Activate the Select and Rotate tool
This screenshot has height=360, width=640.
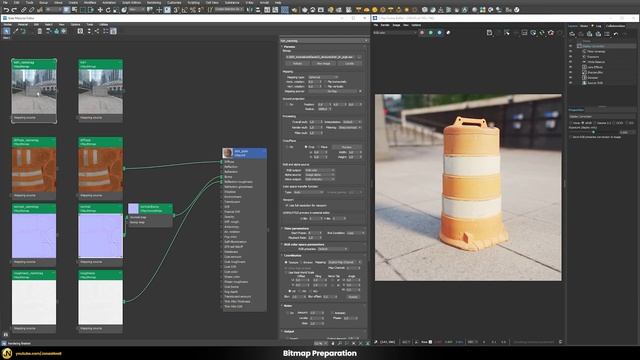108,10
